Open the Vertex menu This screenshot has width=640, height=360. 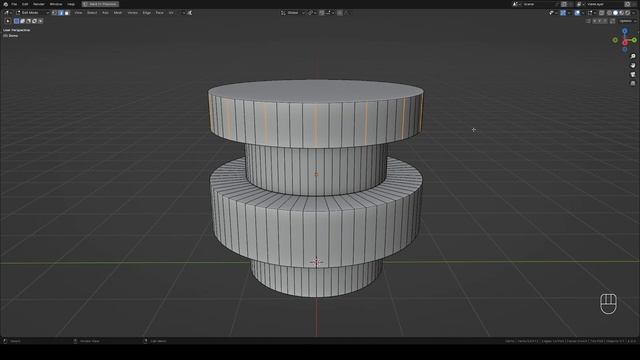pos(132,13)
